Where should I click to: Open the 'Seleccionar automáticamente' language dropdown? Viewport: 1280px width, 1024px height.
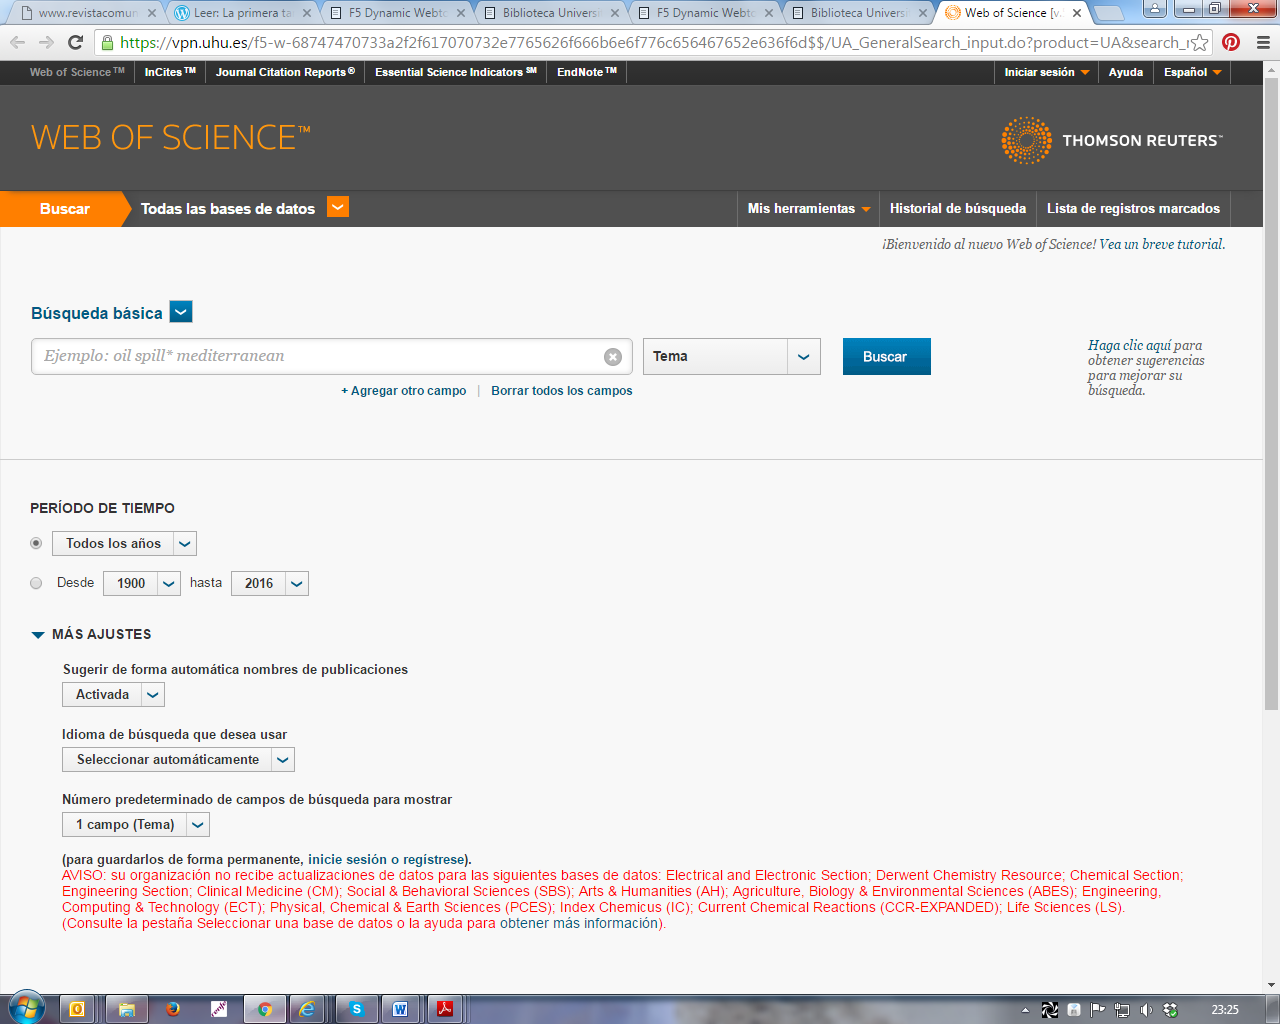point(178,759)
